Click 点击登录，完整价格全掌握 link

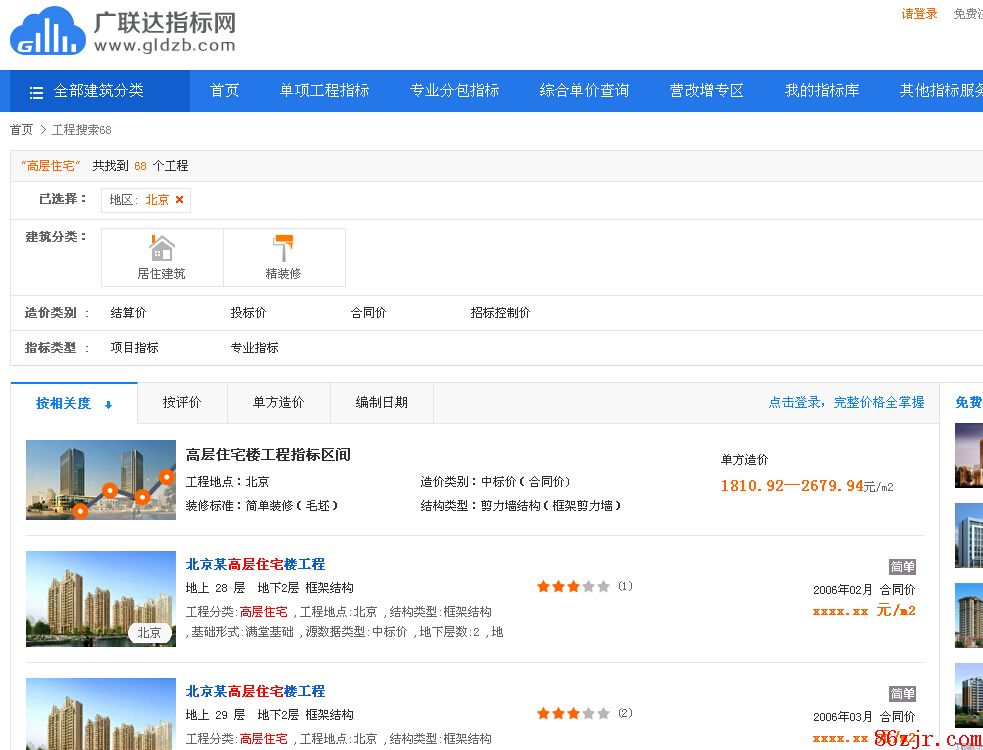[846, 402]
